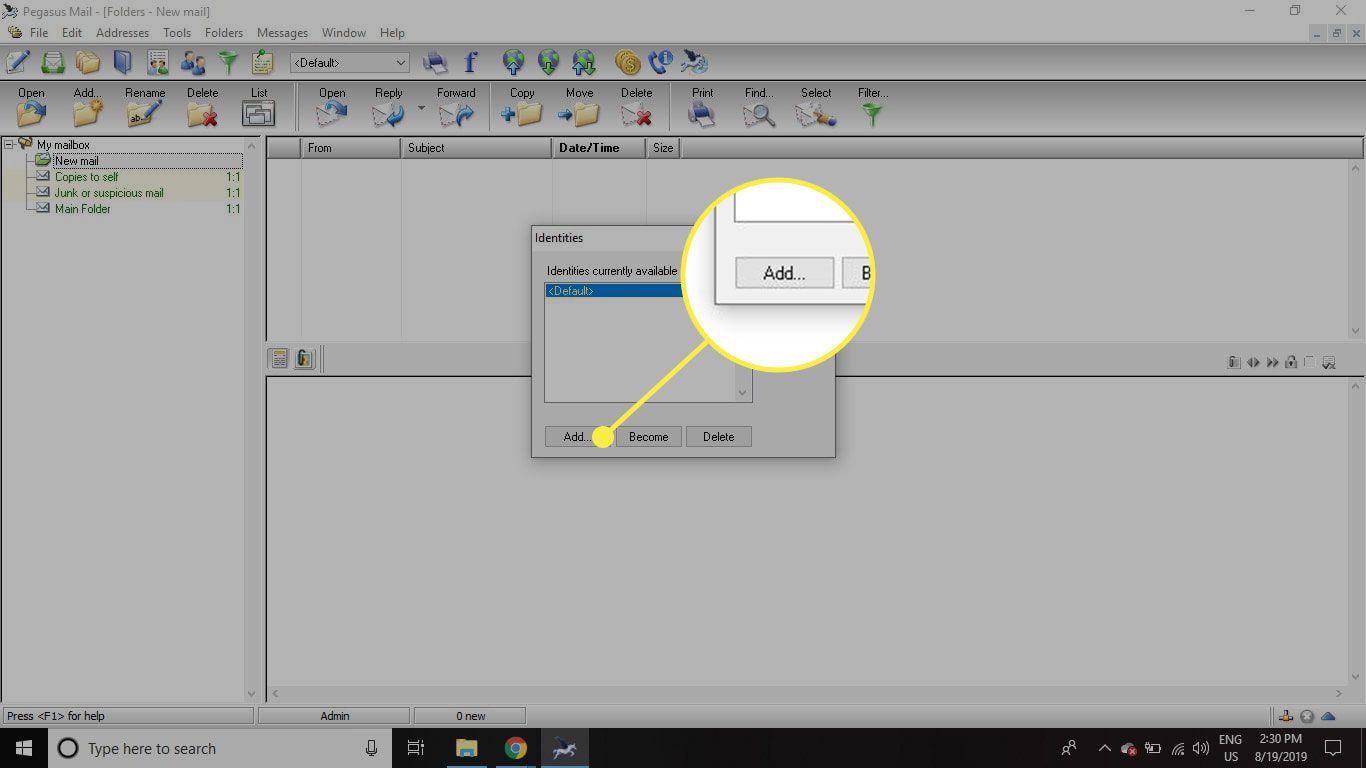
Task: Click the Pegasus winged horse toolbar icon
Action: click(695, 62)
